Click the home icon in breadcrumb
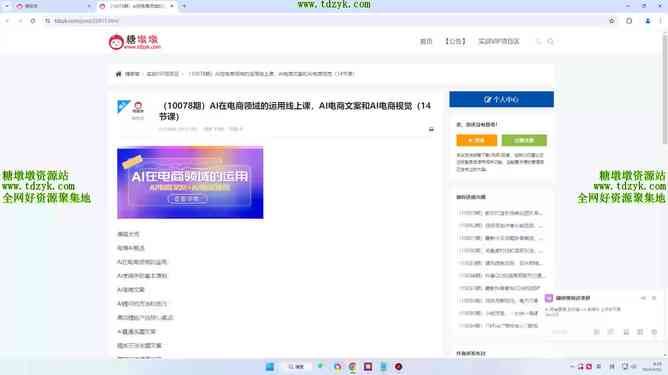The width and height of the screenshot is (668, 375). pos(118,74)
